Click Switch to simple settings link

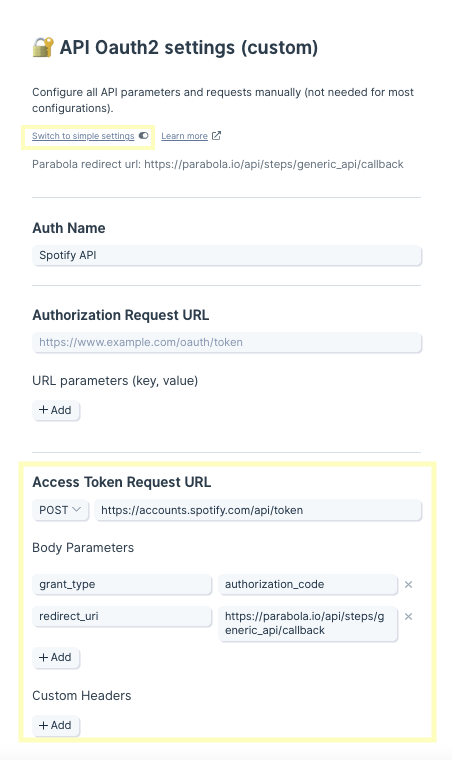point(83,136)
